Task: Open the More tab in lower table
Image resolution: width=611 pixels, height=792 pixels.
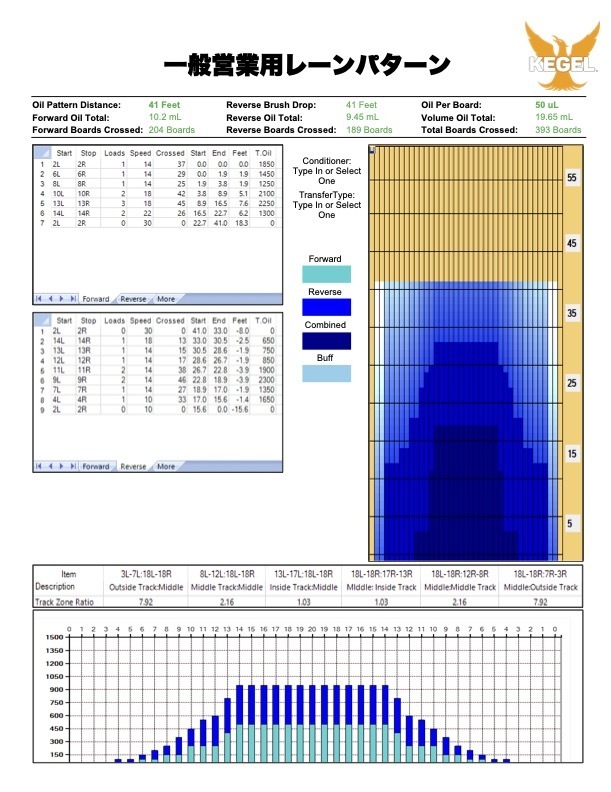Action: click(x=166, y=466)
